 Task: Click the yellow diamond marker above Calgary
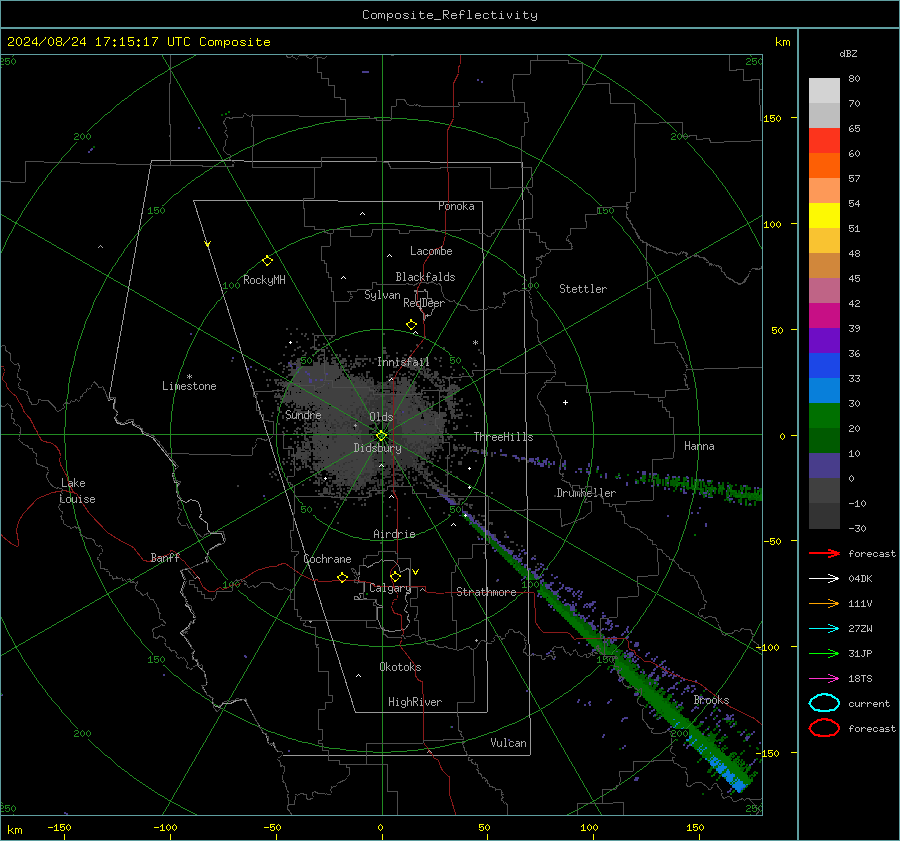pos(395,576)
